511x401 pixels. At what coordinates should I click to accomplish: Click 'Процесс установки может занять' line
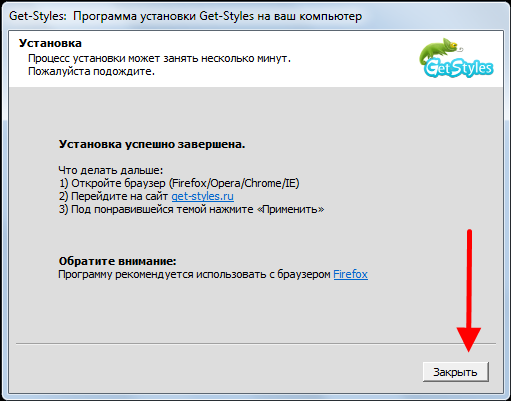(159, 58)
